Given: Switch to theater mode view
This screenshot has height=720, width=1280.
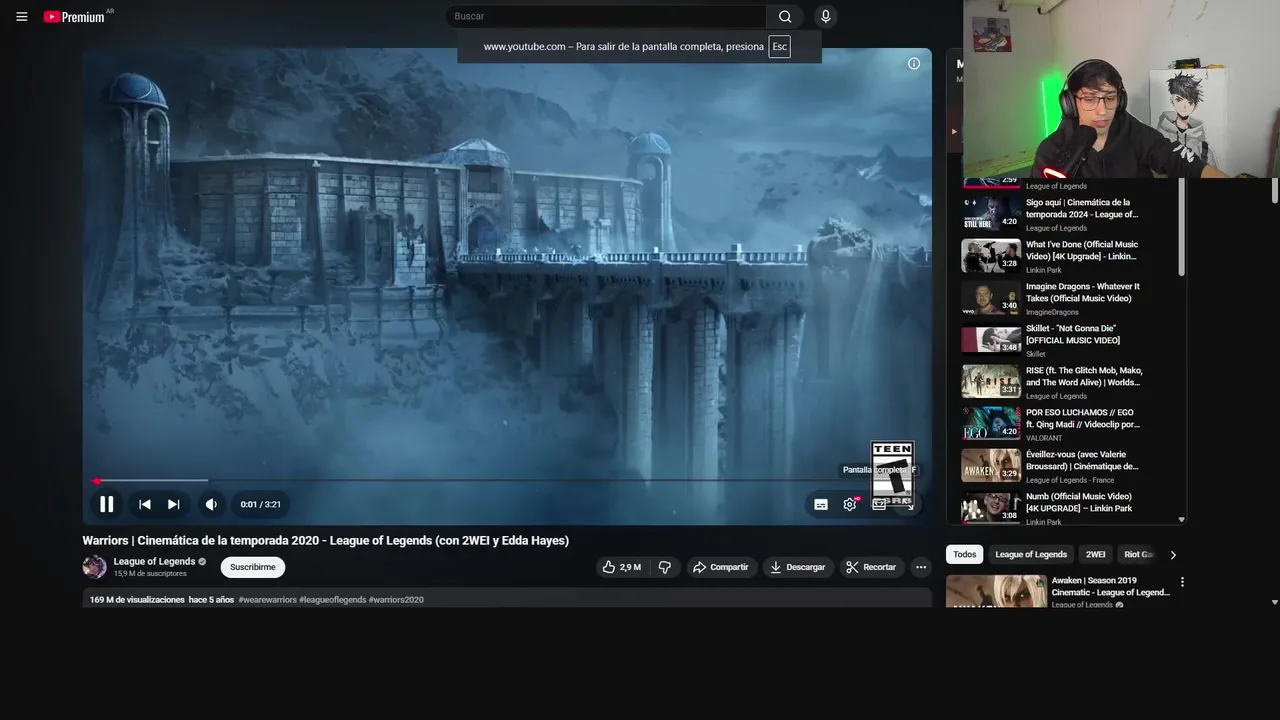Looking at the screenshot, I should click(879, 504).
